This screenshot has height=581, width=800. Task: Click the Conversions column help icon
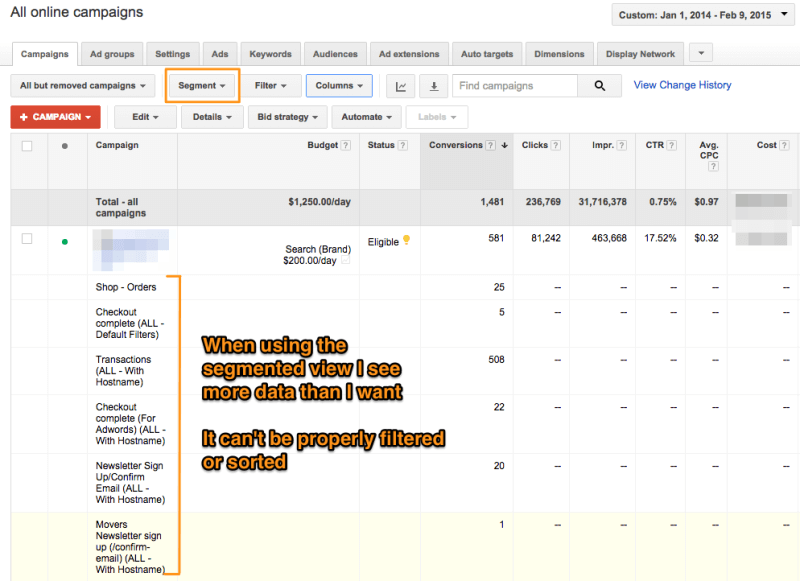tap(490, 145)
